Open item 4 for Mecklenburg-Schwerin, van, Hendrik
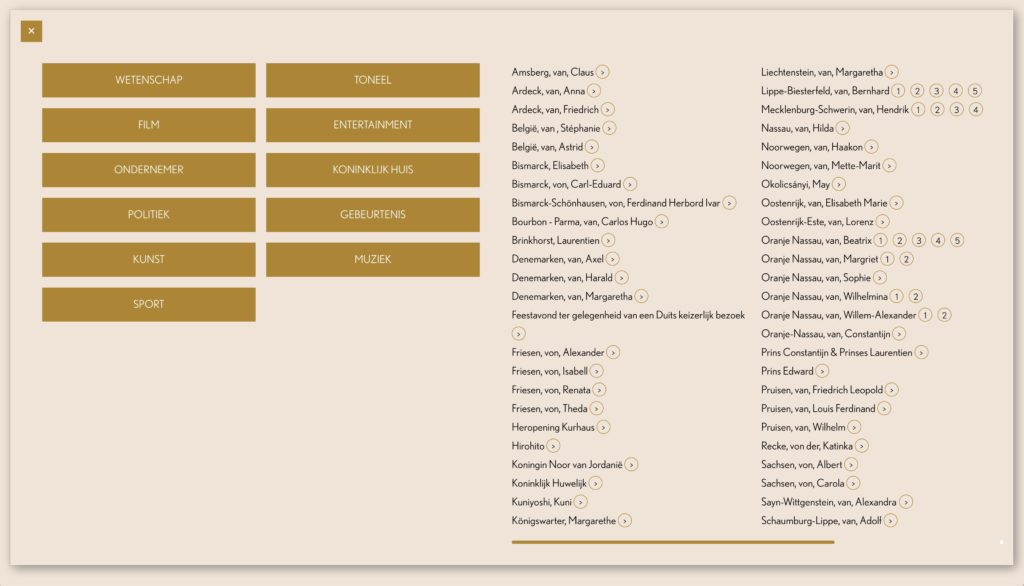 tap(976, 110)
